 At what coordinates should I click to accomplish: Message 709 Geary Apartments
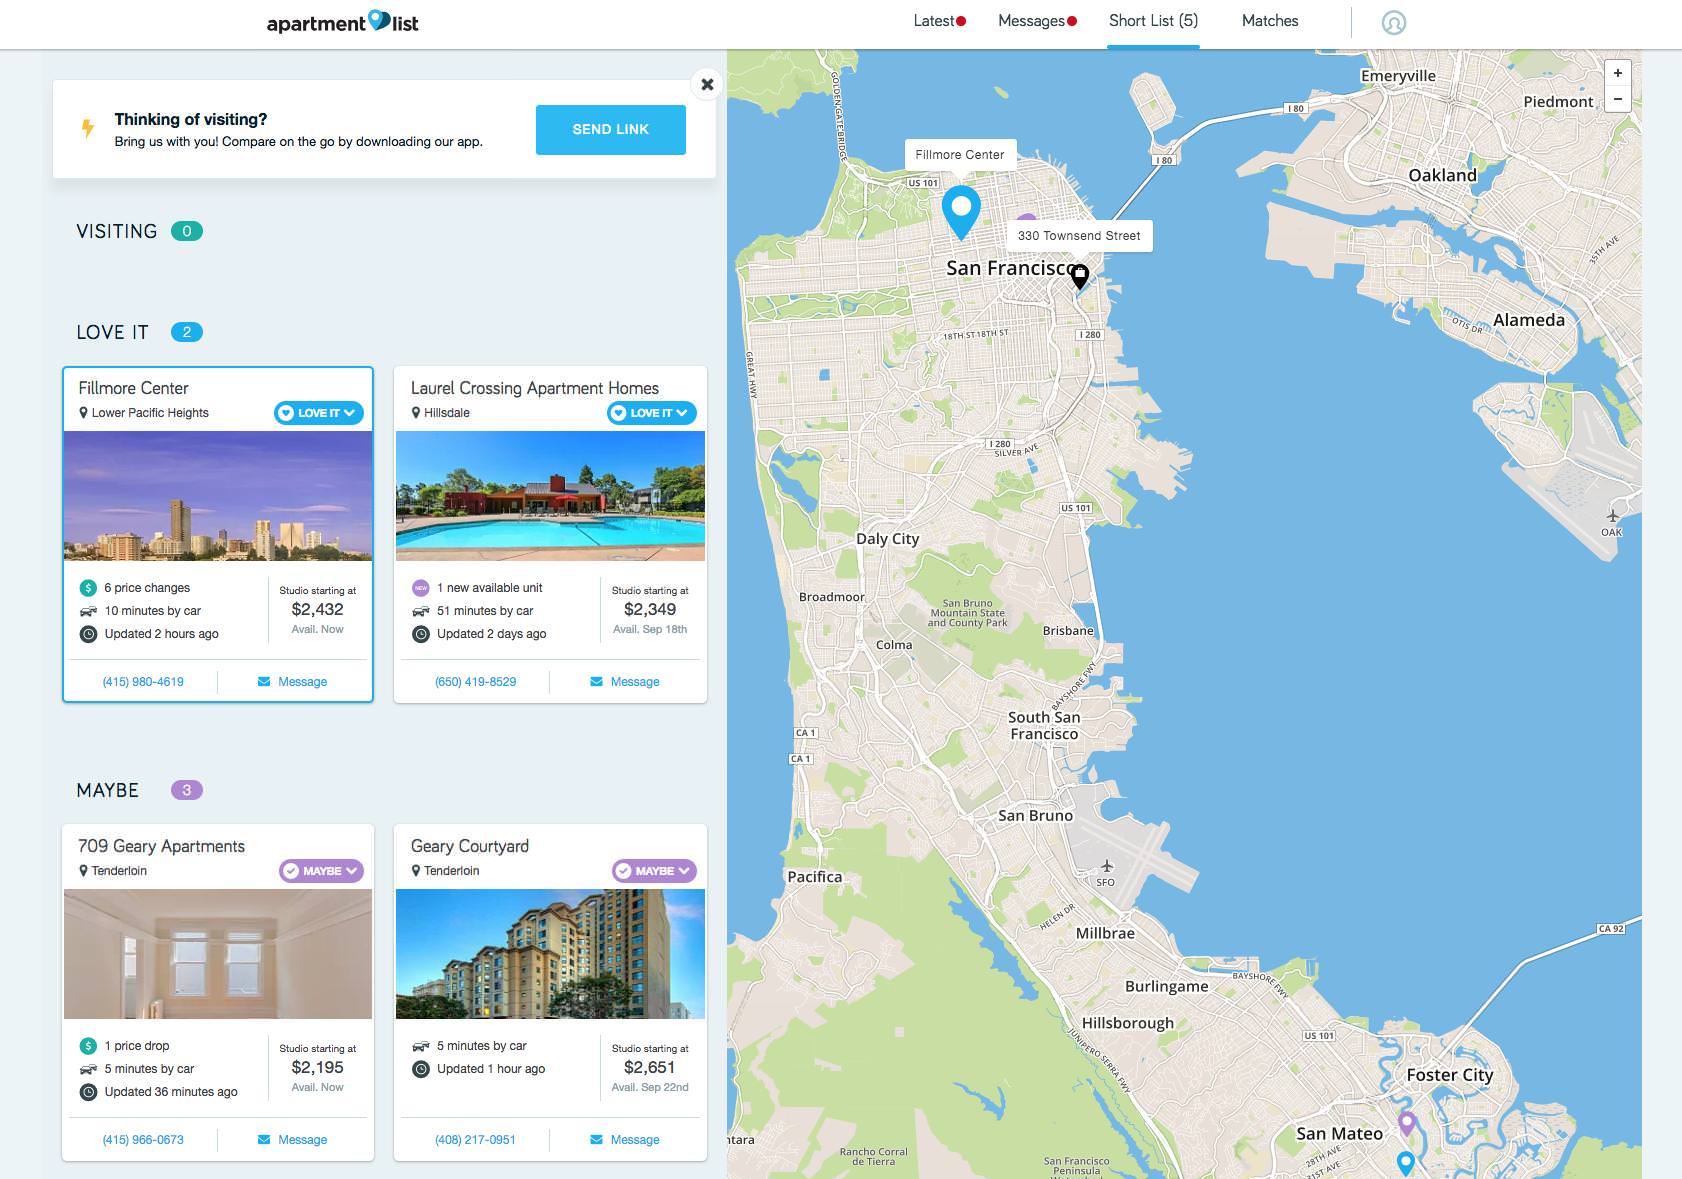[292, 1140]
